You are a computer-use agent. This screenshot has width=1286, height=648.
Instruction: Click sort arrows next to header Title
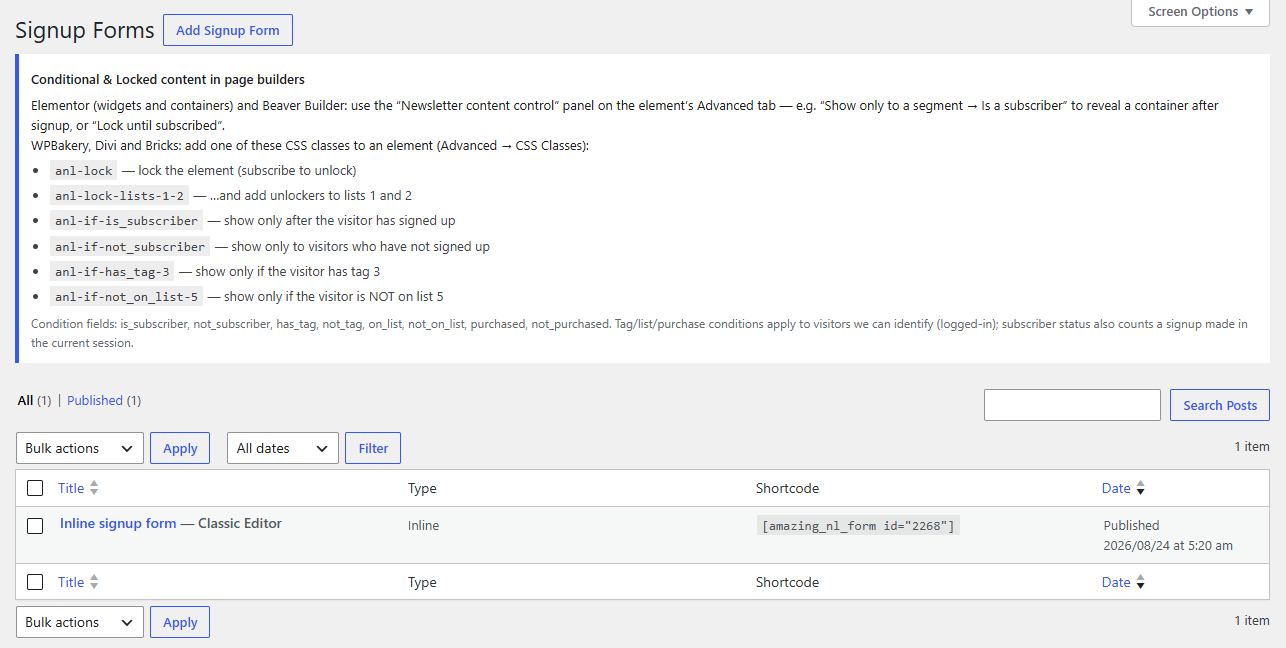(x=94, y=488)
